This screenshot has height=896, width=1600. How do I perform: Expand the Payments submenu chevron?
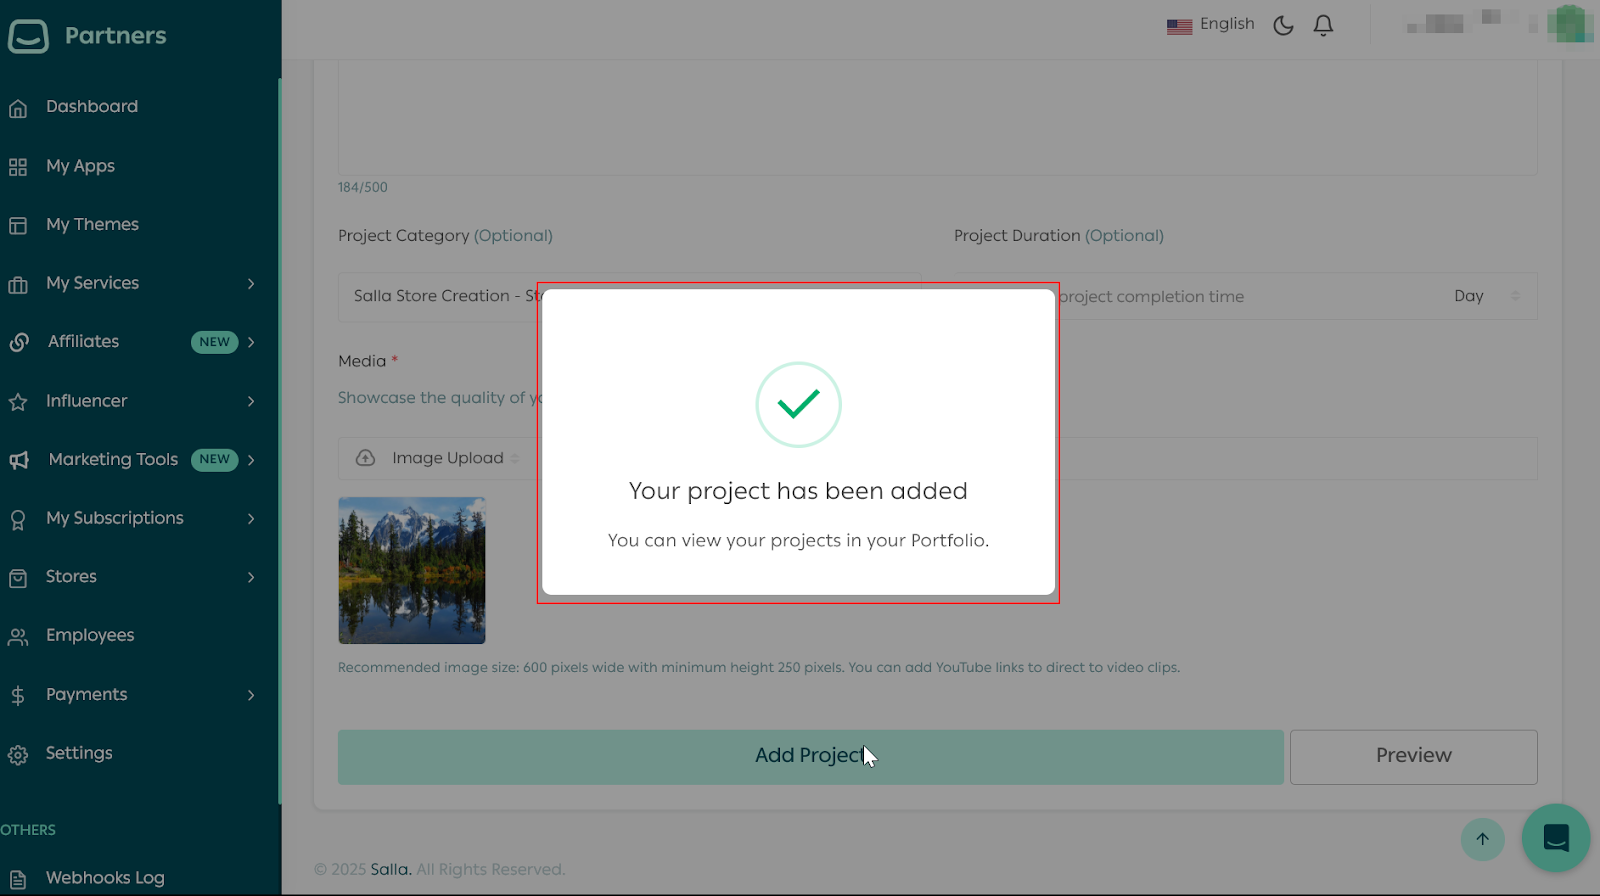(251, 695)
